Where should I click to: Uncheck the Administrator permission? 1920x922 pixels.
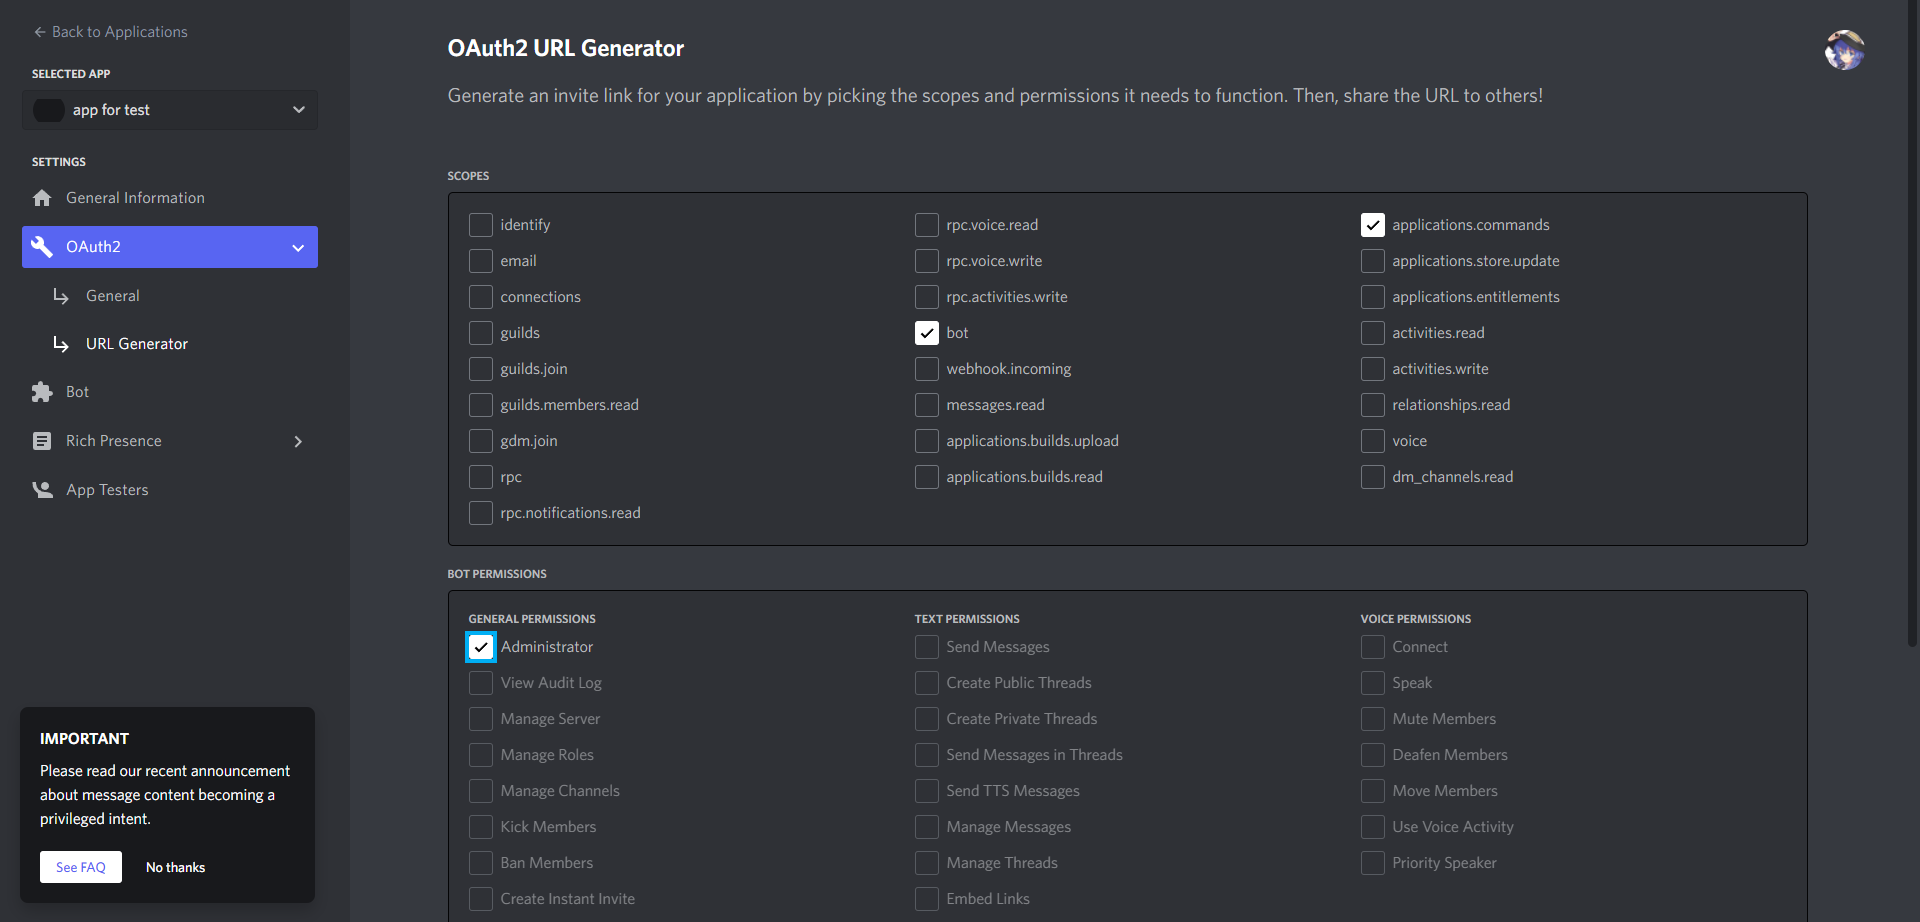point(481,647)
